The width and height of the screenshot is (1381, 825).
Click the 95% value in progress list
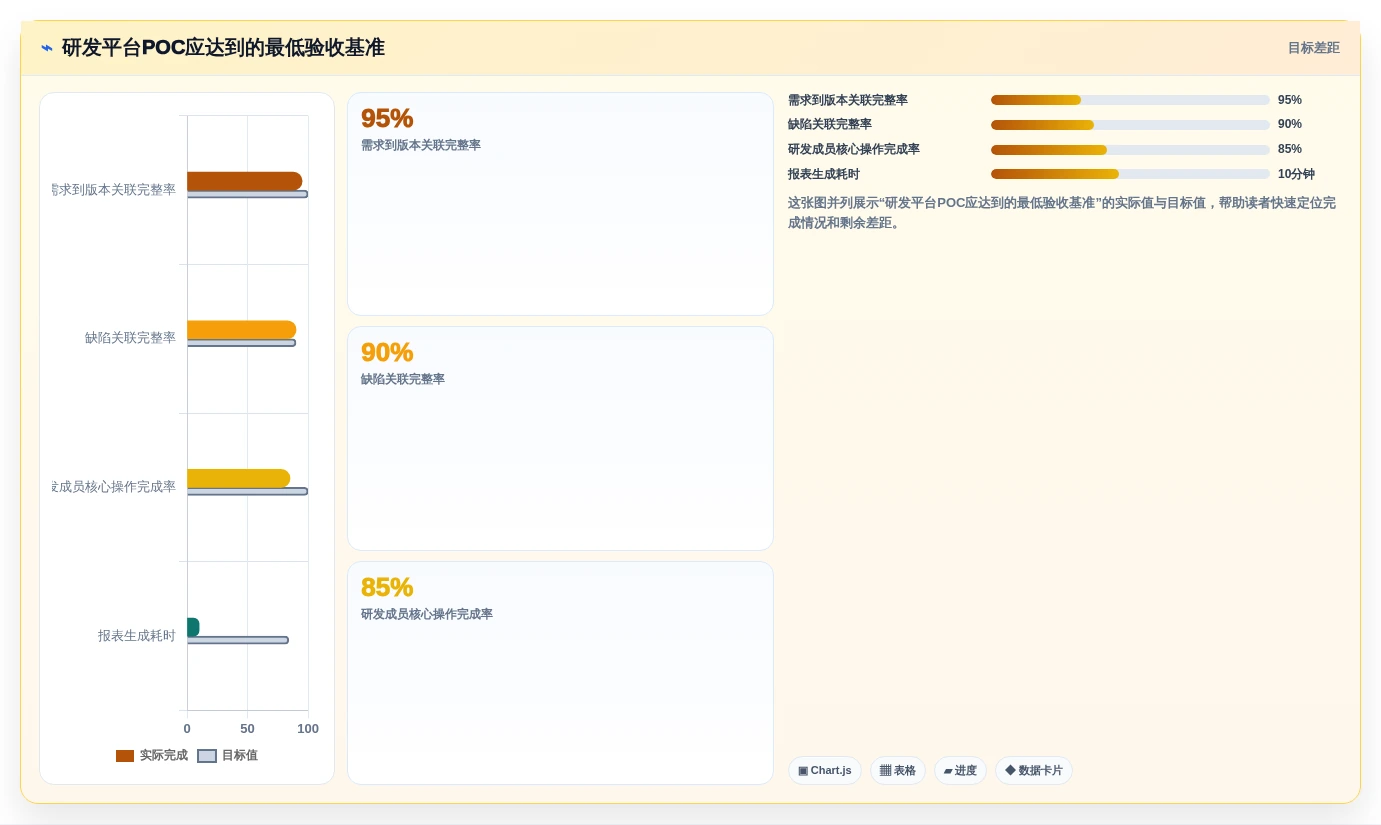[x=1290, y=100]
